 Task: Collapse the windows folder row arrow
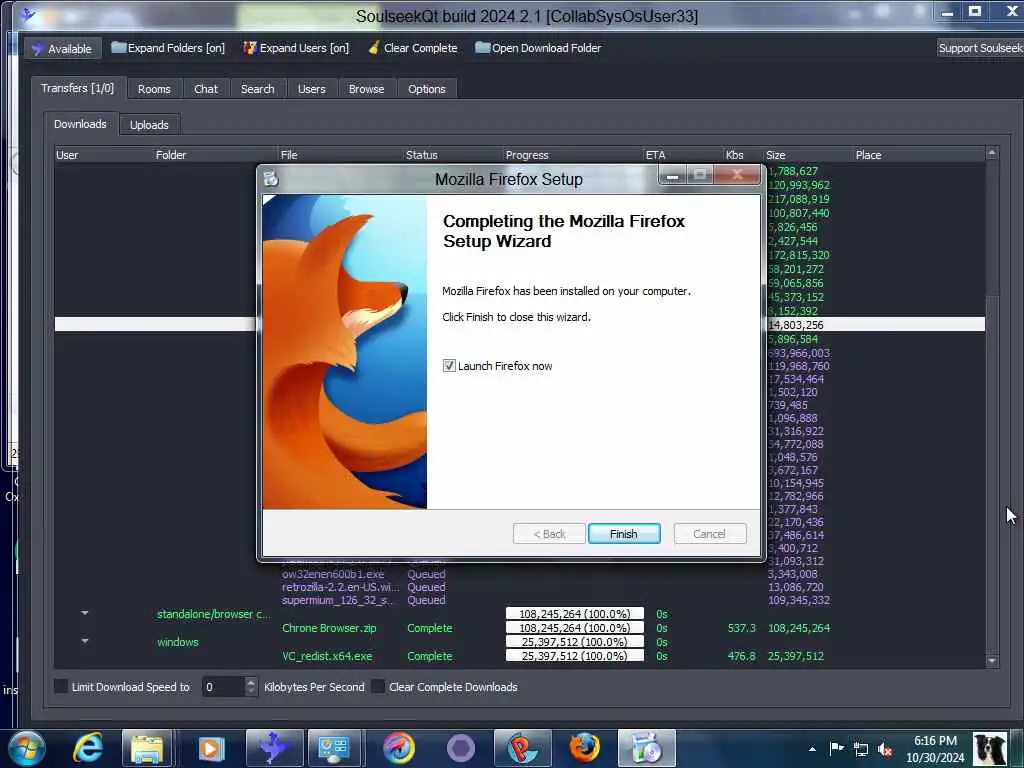tap(85, 641)
